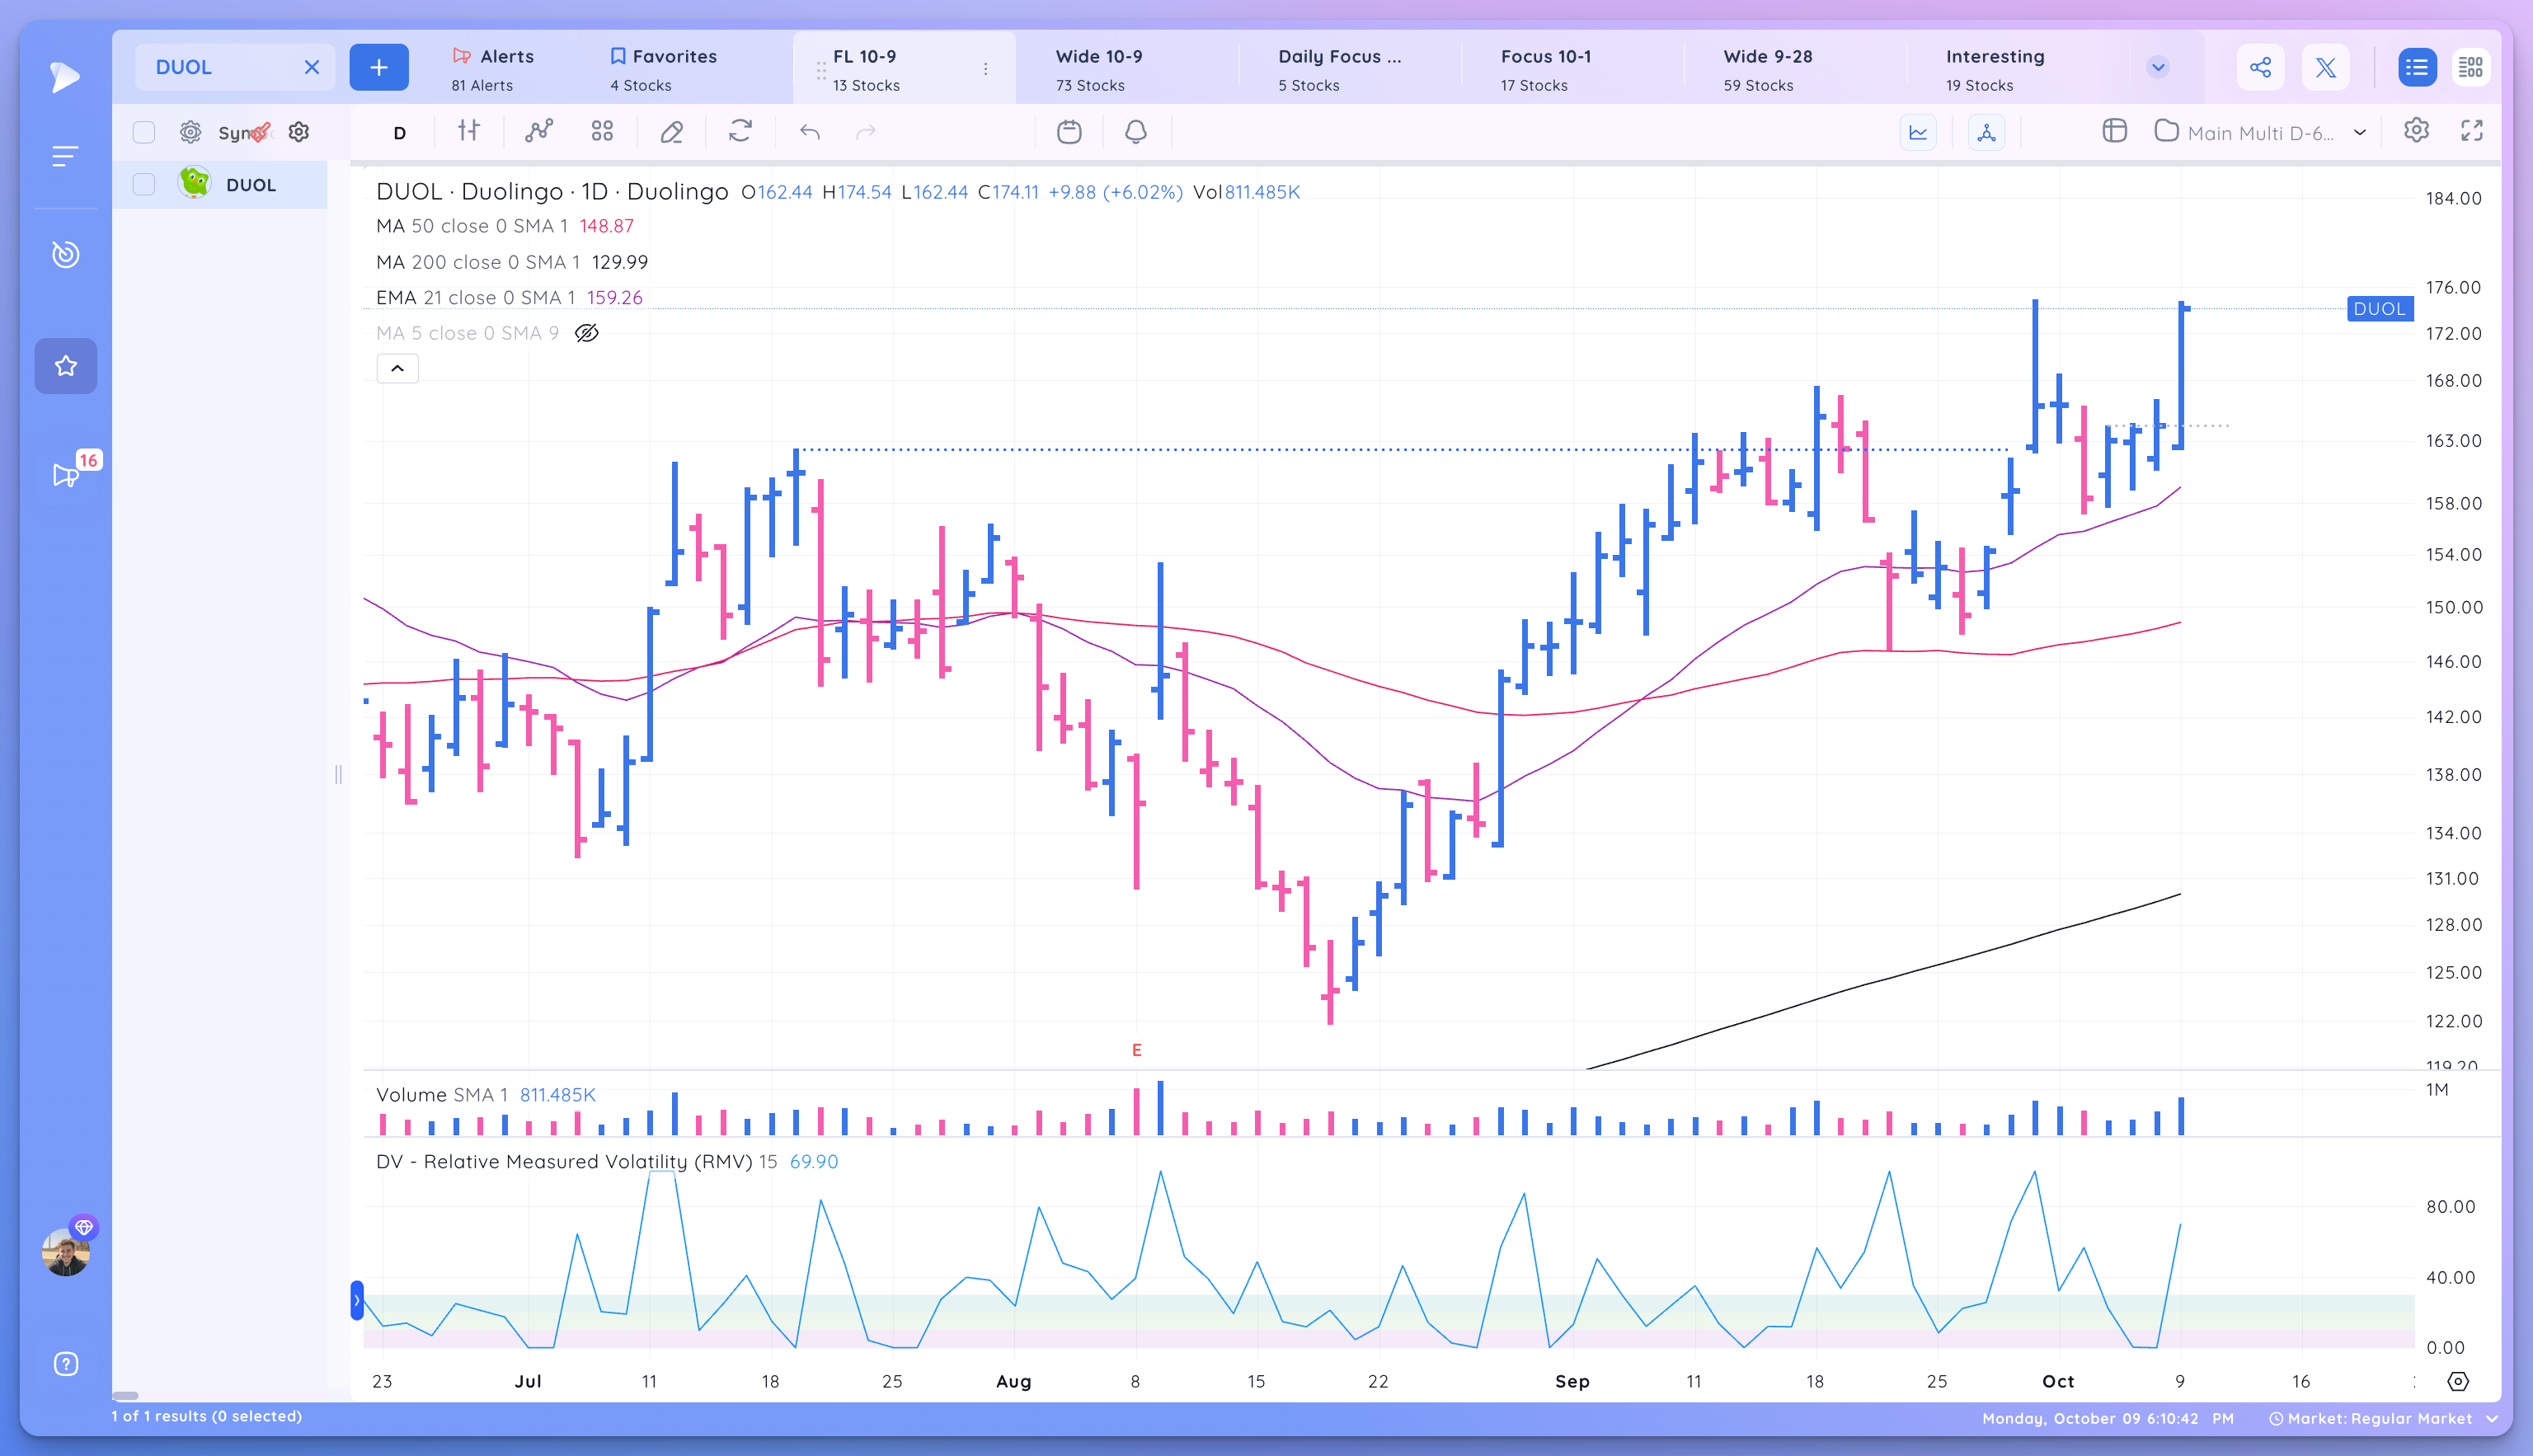Show hidden MA 5 indicator eye icon

coord(587,333)
